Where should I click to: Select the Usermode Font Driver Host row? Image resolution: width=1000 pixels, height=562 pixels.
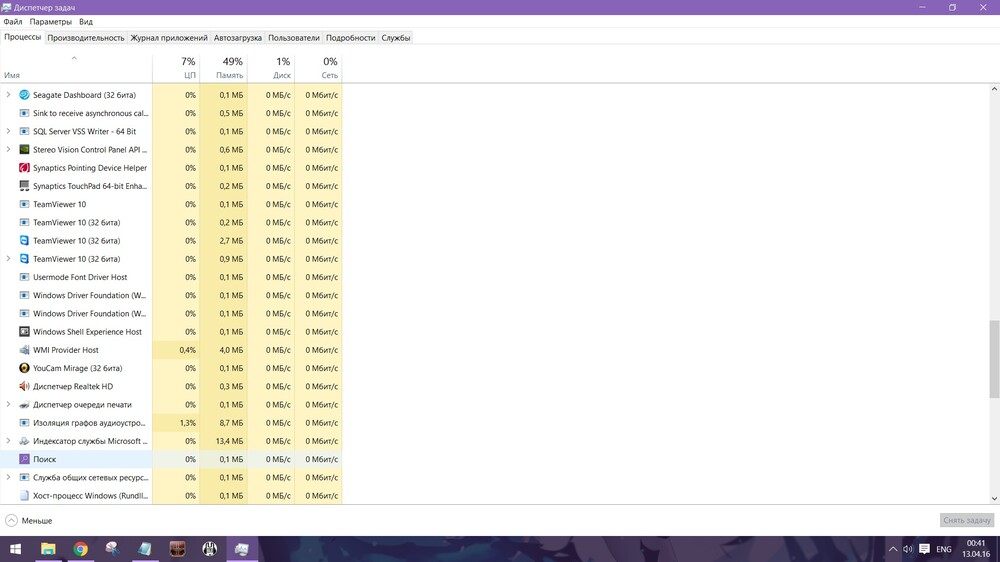tap(171, 277)
